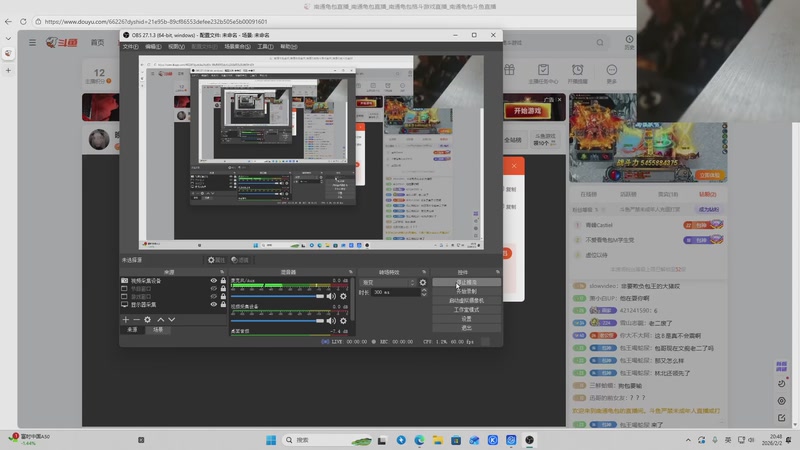Select the 钻粉(2) ranking tab
Viewport: 800px width, 450px height.
point(707,194)
